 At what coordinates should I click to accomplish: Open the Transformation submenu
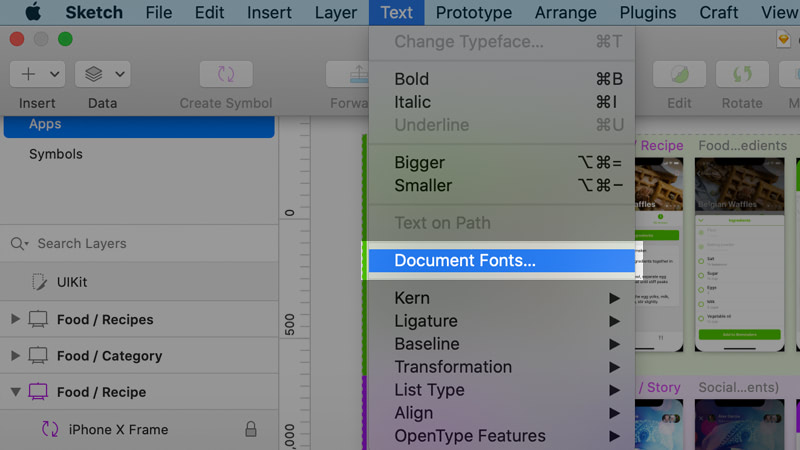point(502,367)
